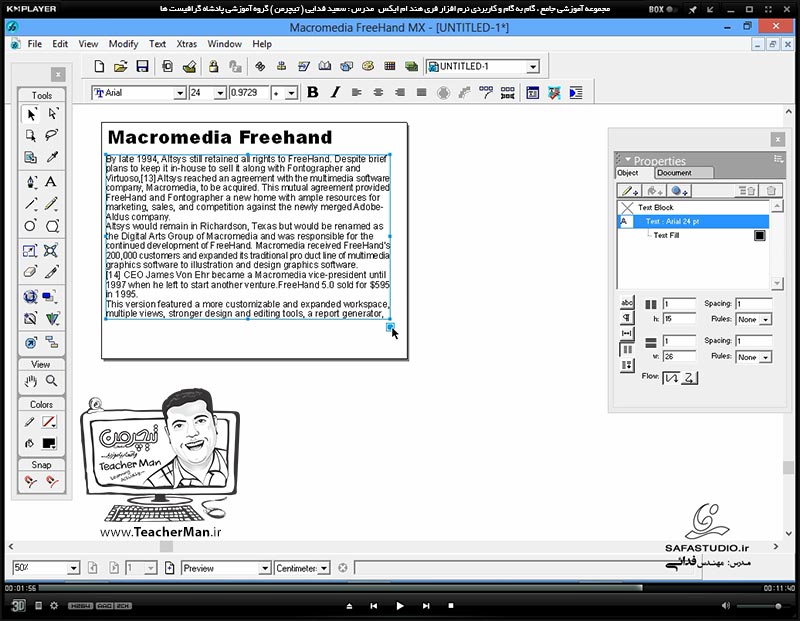Open the font size 24 dropdown
The width and height of the screenshot is (800, 621).
[220, 93]
